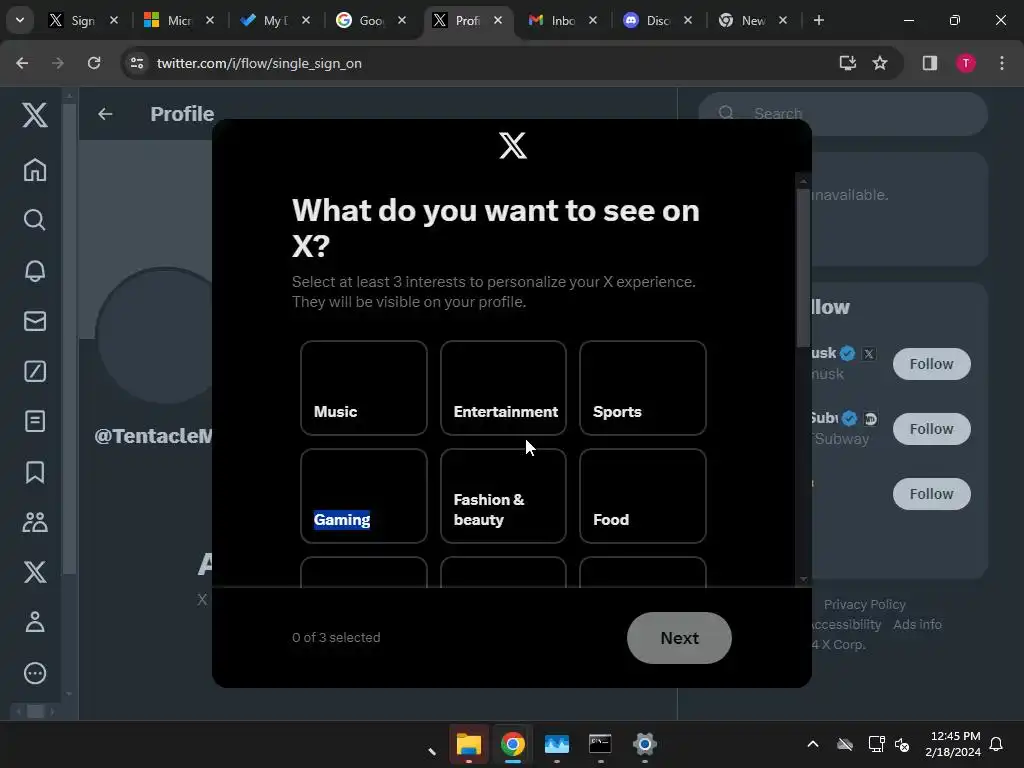Open Home from the sidebar
Image resolution: width=1024 pixels, height=768 pixels.
(35, 170)
